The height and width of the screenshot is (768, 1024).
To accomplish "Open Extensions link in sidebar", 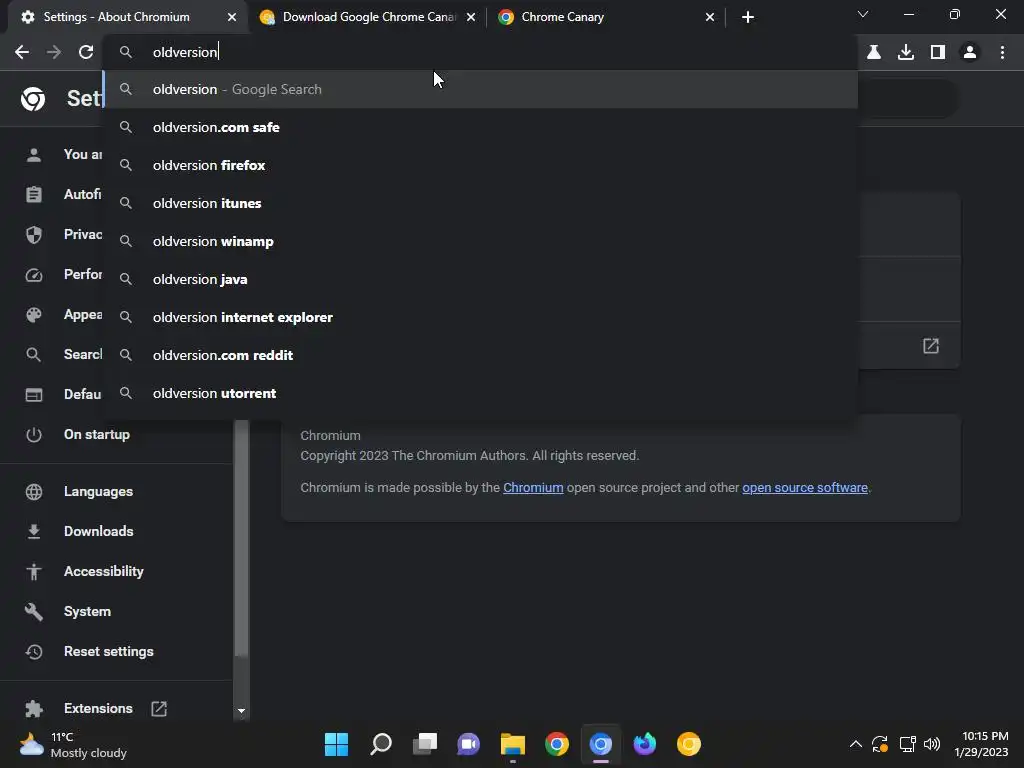I will coord(98,708).
